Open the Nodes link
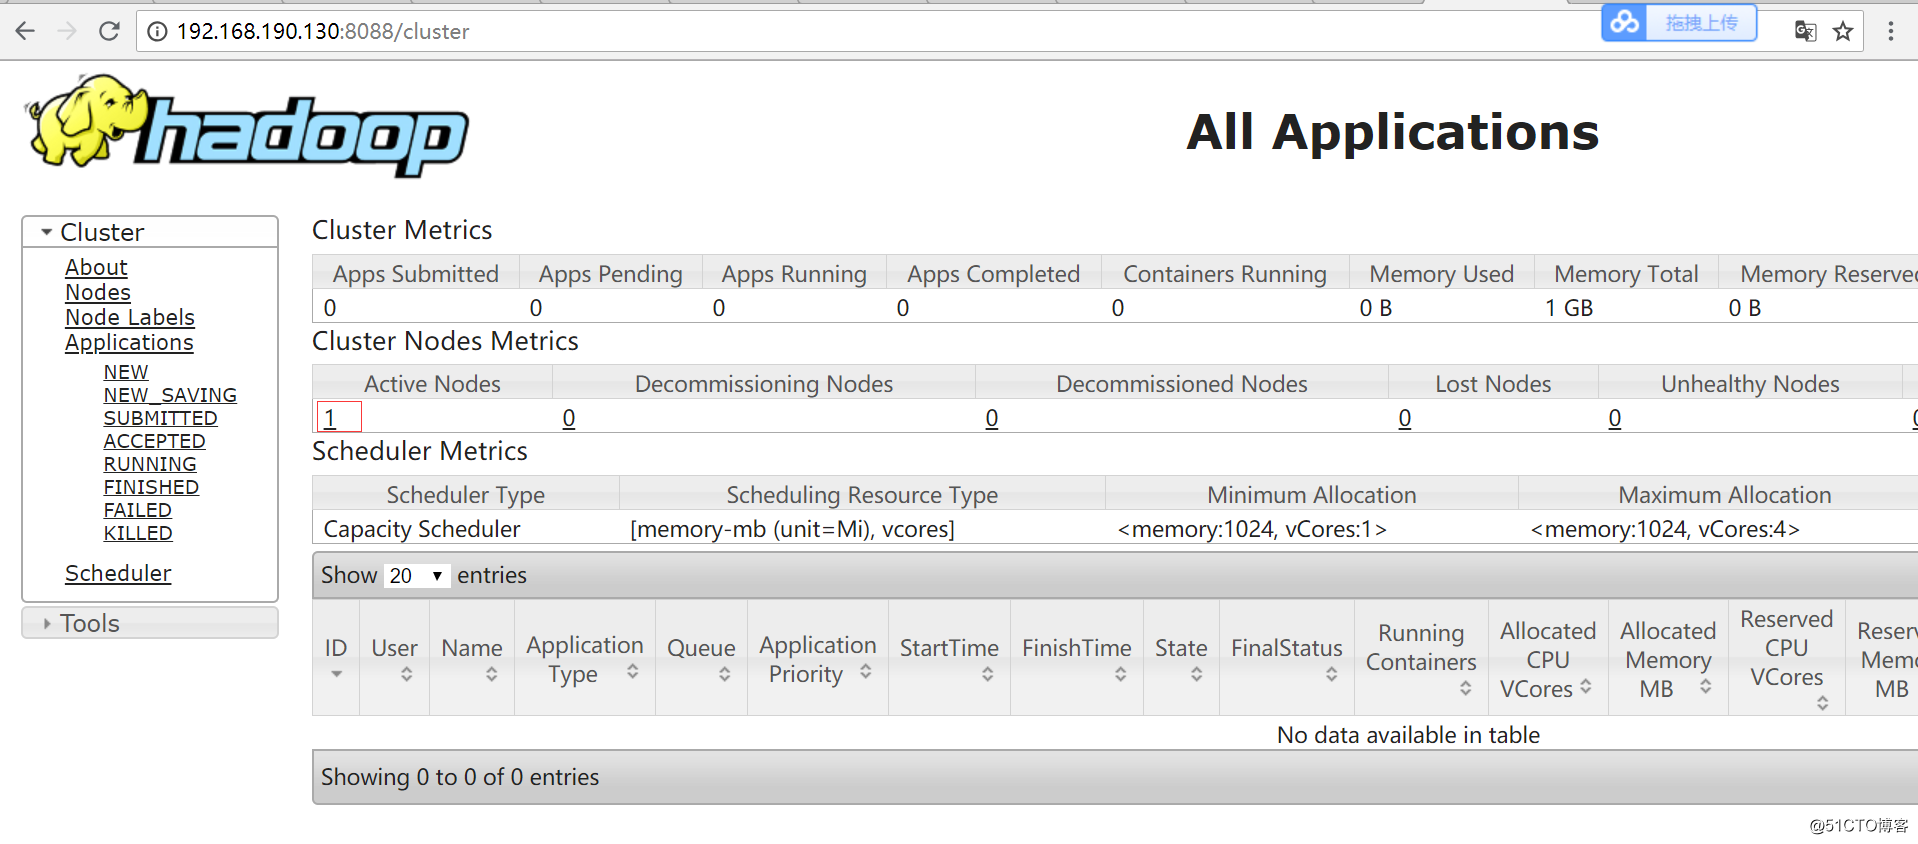The width and height of the screenshot is (1918, 844). pyautogui.click(x=98, y=292)
